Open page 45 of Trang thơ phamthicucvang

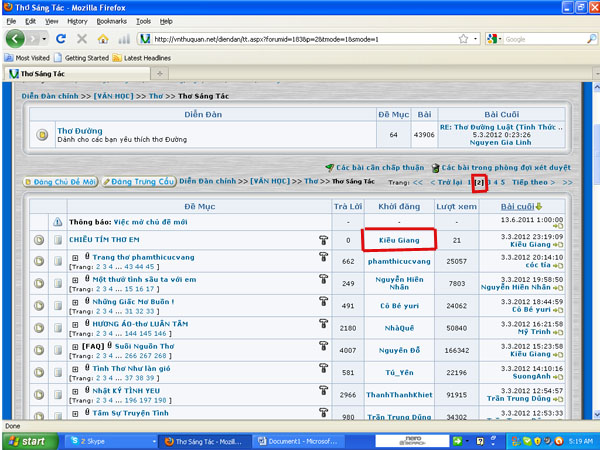click(x=150, y=267)
